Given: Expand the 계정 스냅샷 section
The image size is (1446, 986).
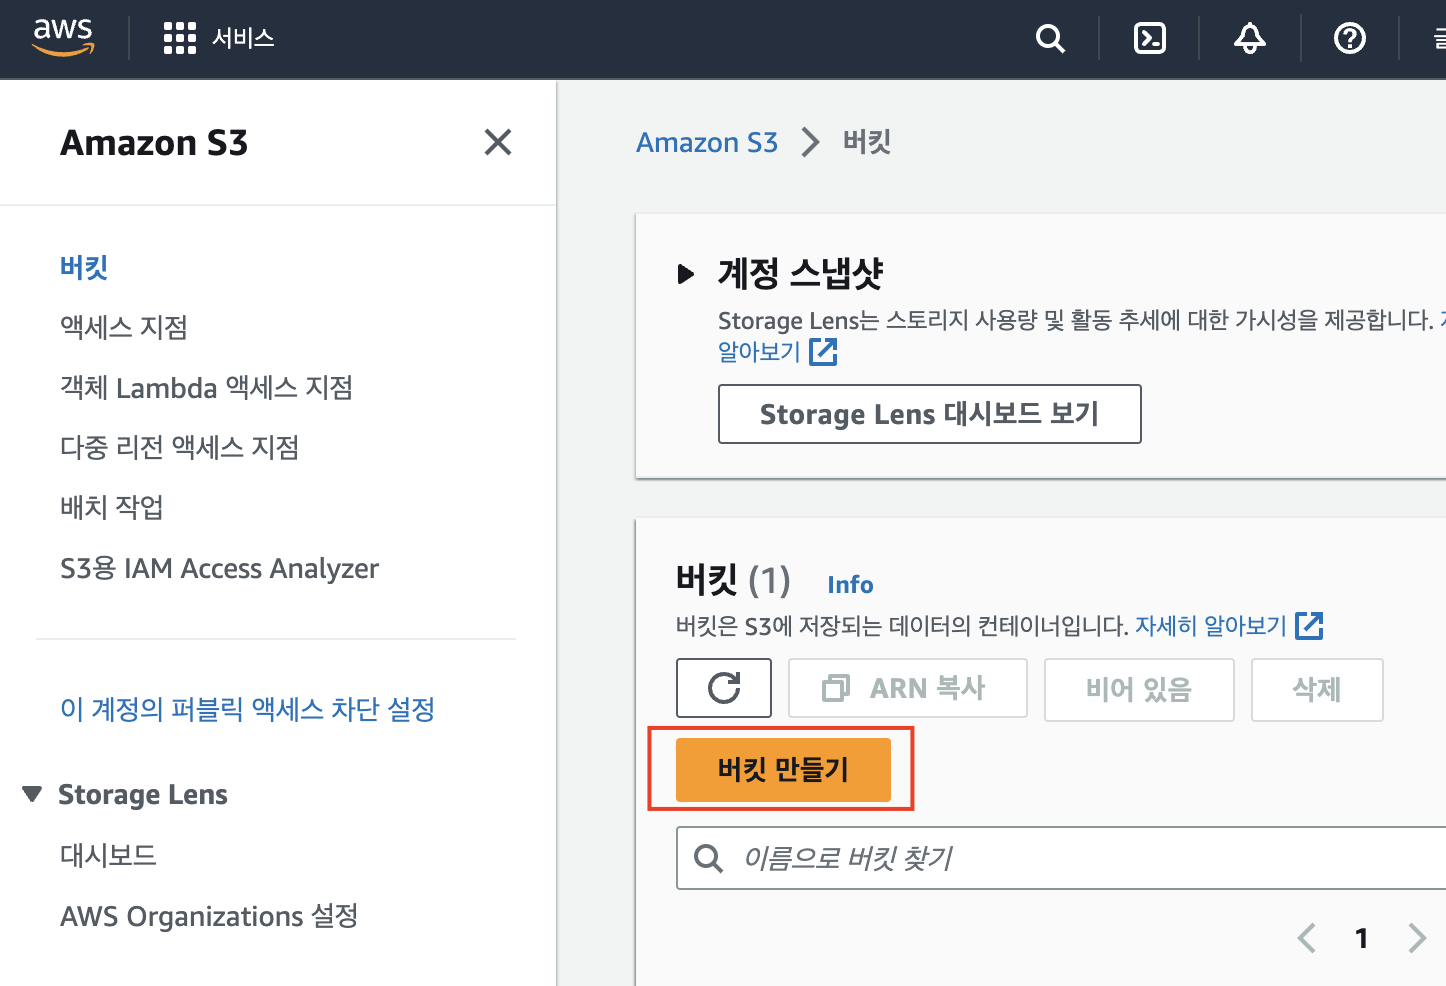Looking at the screenshot, I should click(686, 273).
